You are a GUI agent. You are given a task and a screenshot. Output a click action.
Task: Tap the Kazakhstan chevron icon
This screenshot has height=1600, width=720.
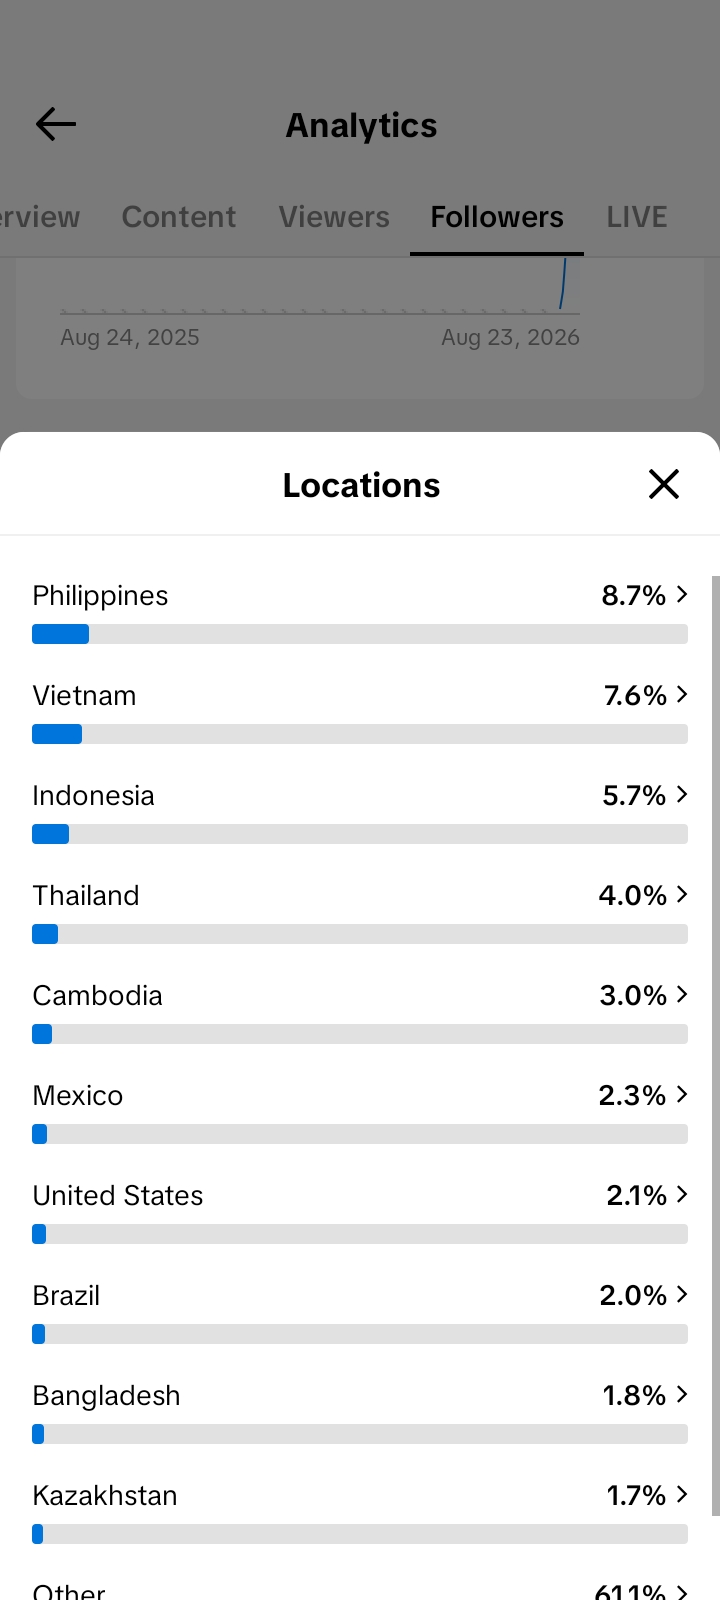pos(682,1494)
